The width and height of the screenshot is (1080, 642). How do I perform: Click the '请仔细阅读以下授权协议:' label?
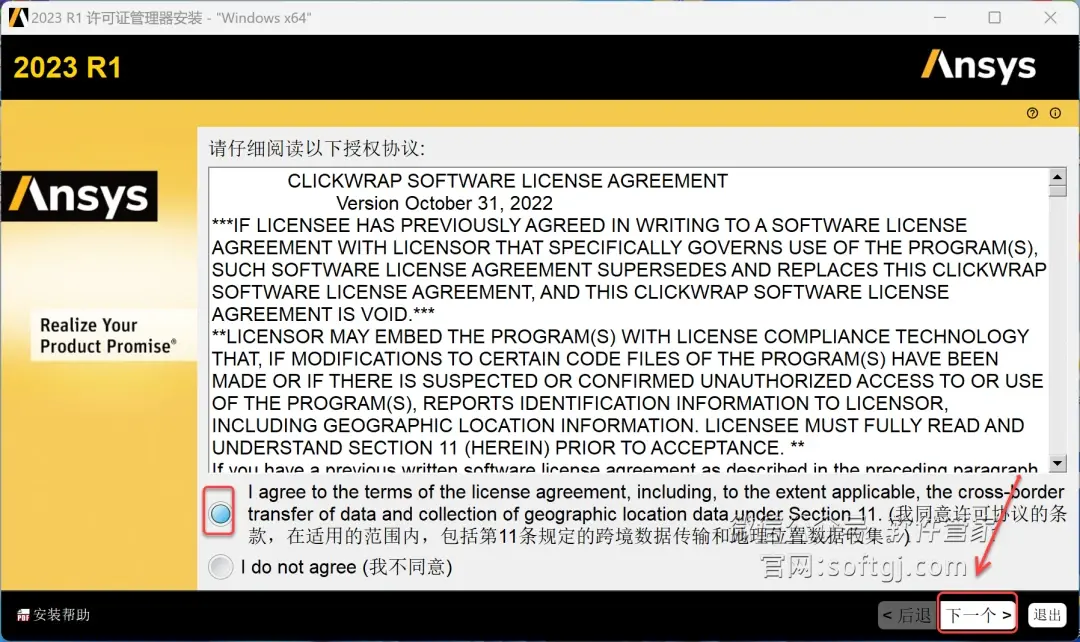(x=318, y=148)
